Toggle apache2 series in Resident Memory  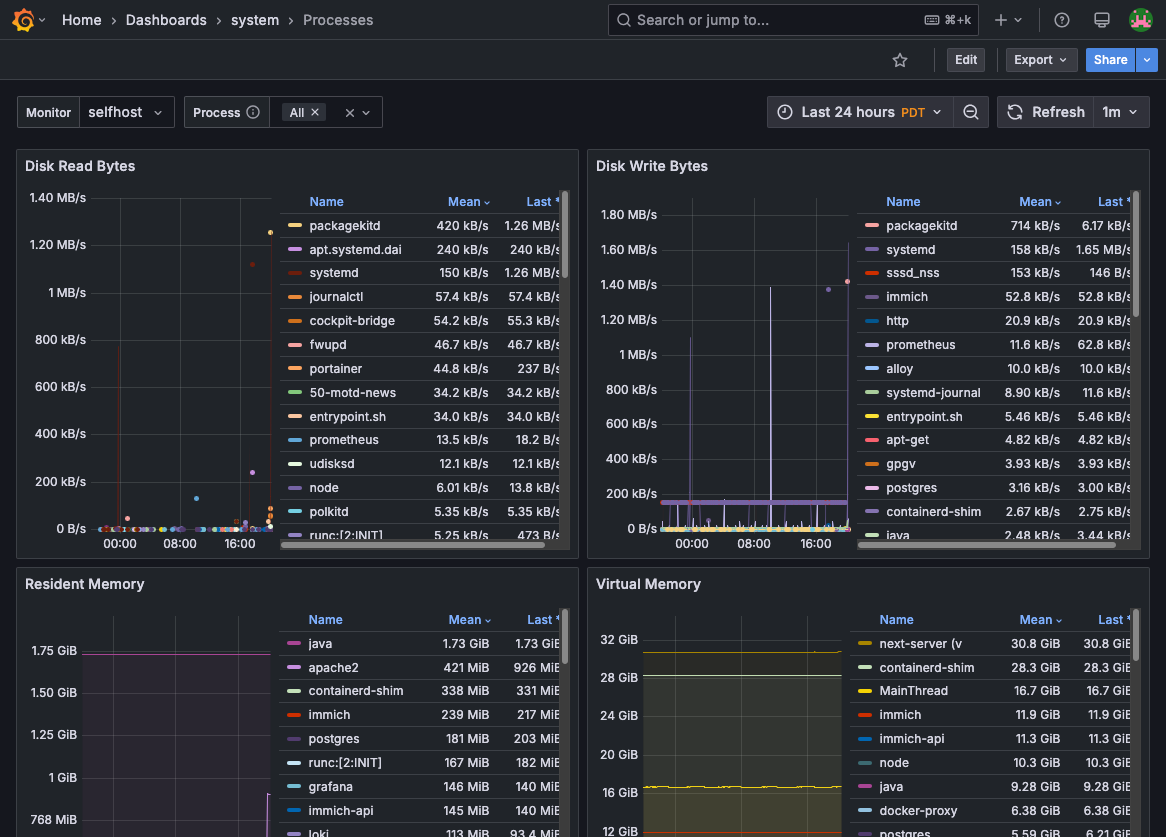tap(333, 668)
